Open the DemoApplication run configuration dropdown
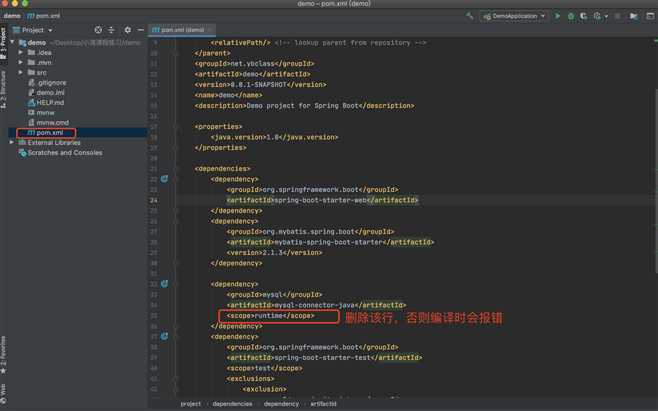Image resolution: width=658 pixels, height=411 pixels. [514, 16]
